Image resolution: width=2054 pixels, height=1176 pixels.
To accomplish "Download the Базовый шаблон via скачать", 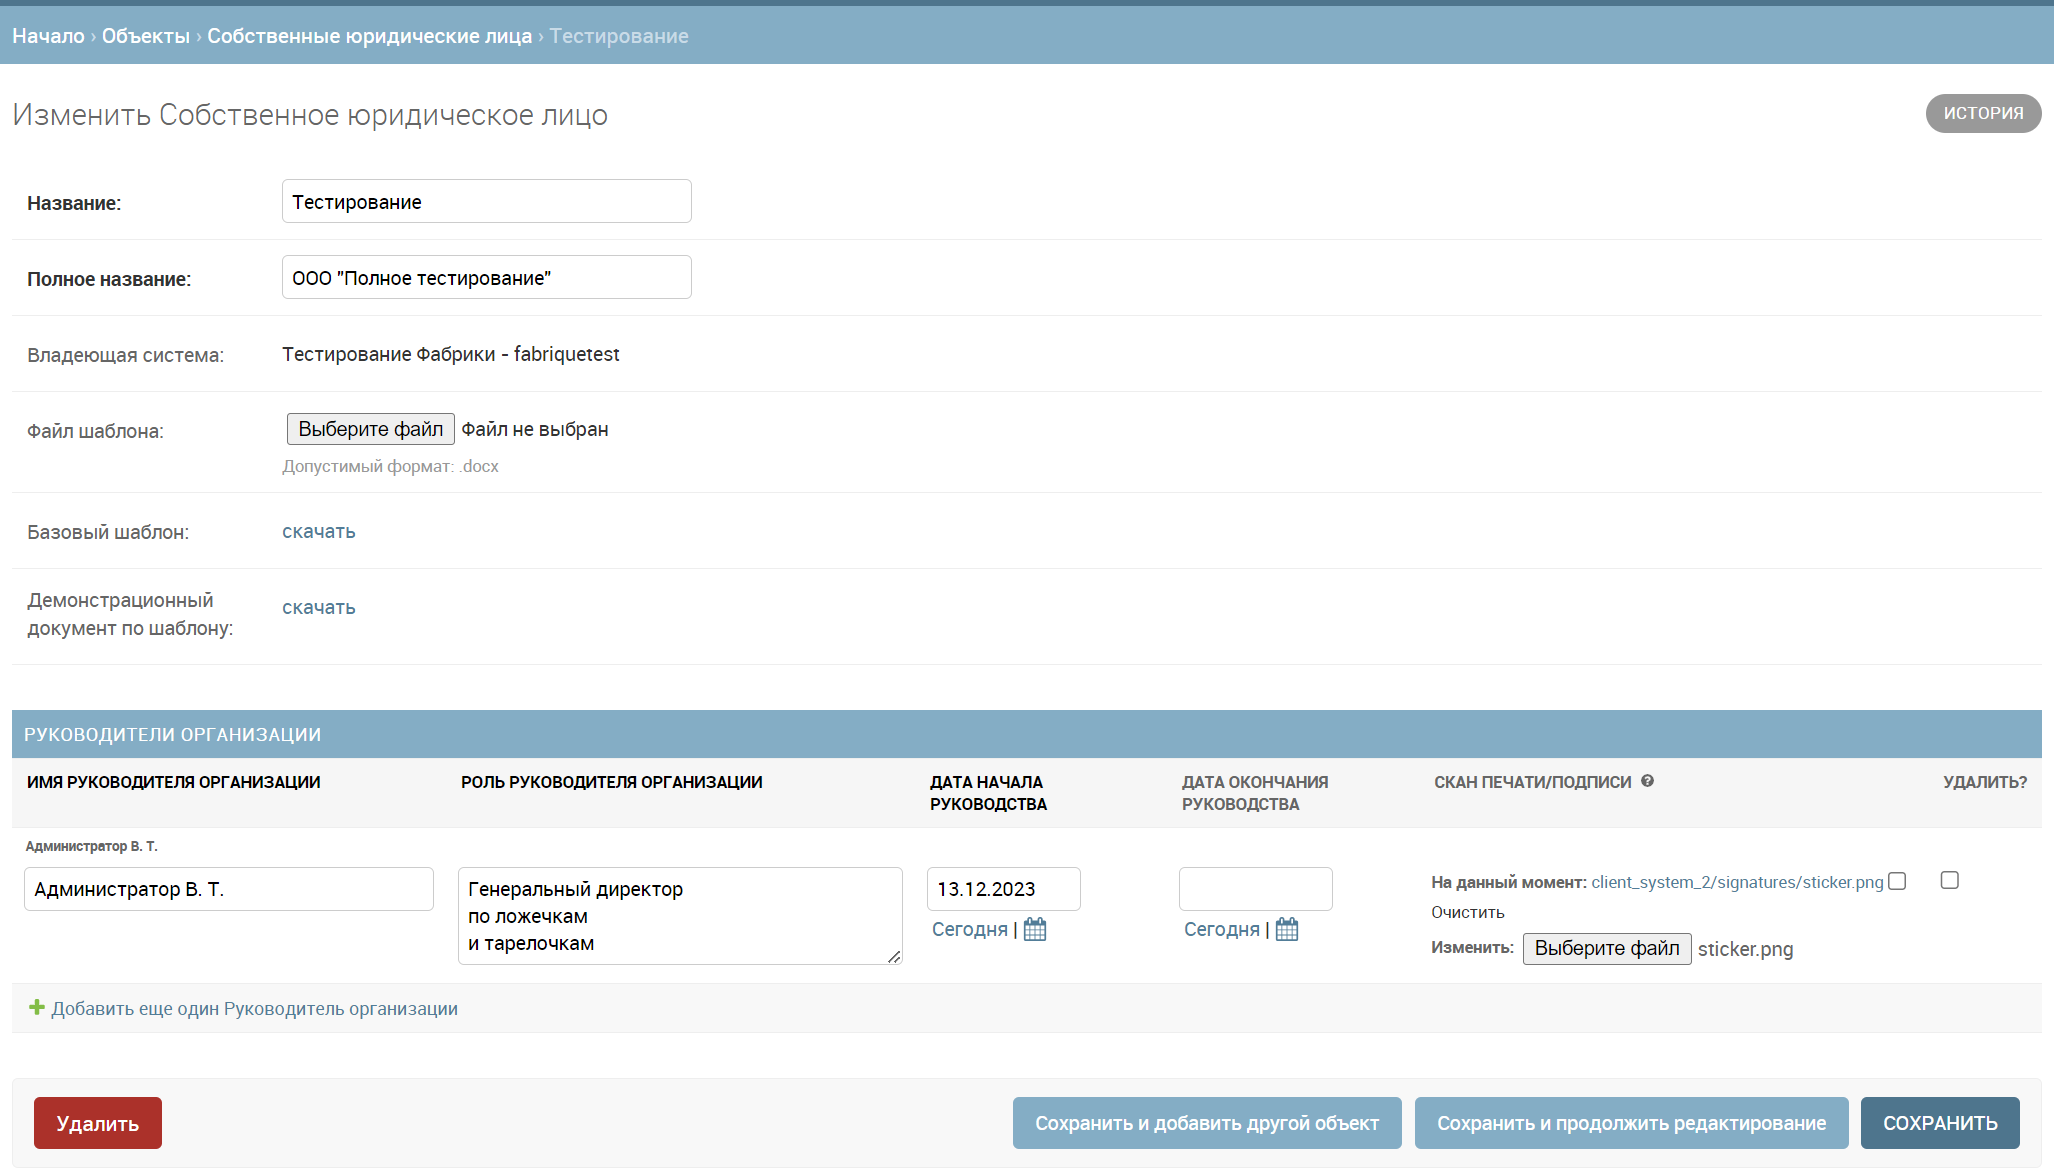I will [x=318, y=531].
